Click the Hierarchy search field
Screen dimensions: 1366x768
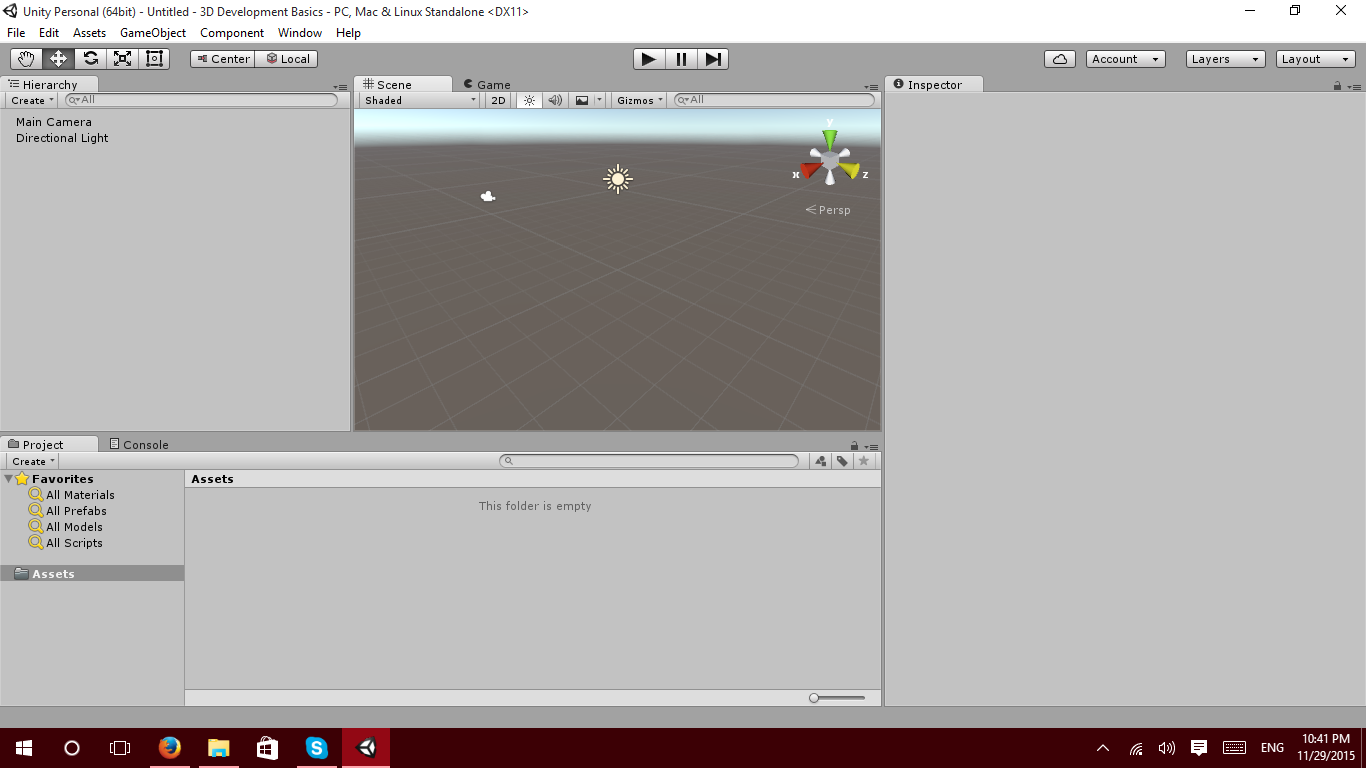tap(201, 100)
